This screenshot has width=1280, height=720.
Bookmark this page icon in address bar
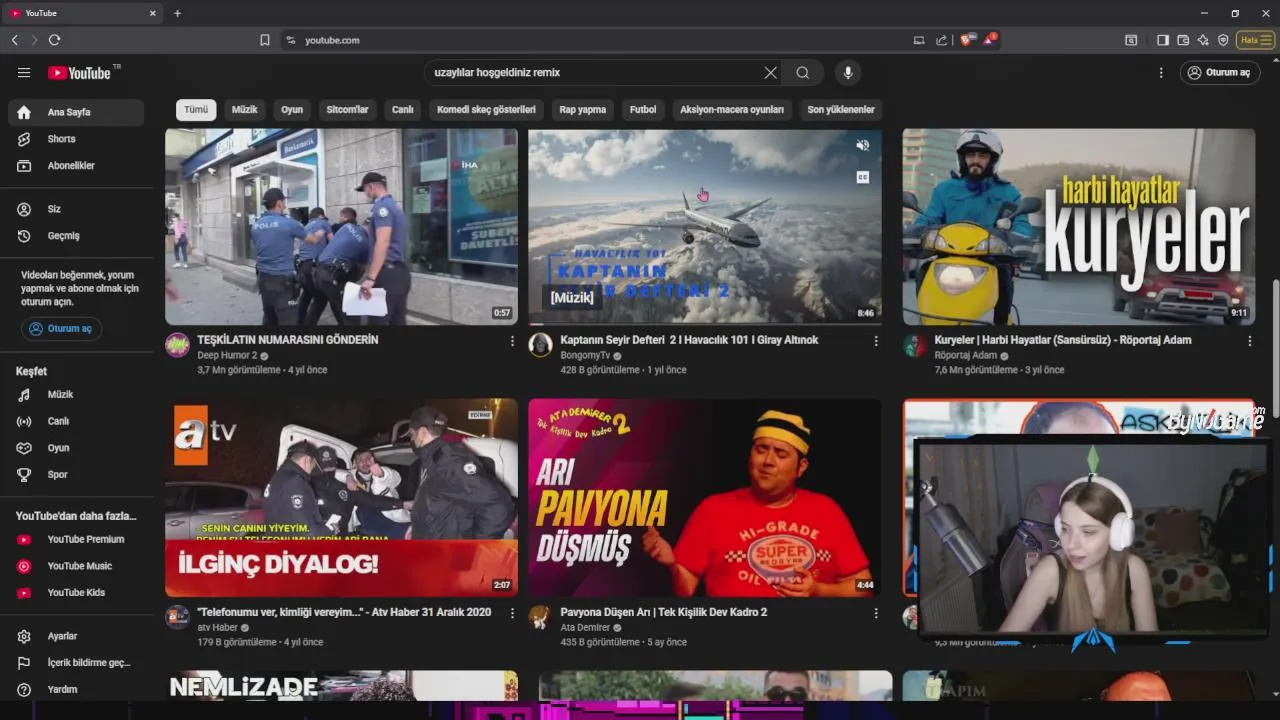(265, 40)
